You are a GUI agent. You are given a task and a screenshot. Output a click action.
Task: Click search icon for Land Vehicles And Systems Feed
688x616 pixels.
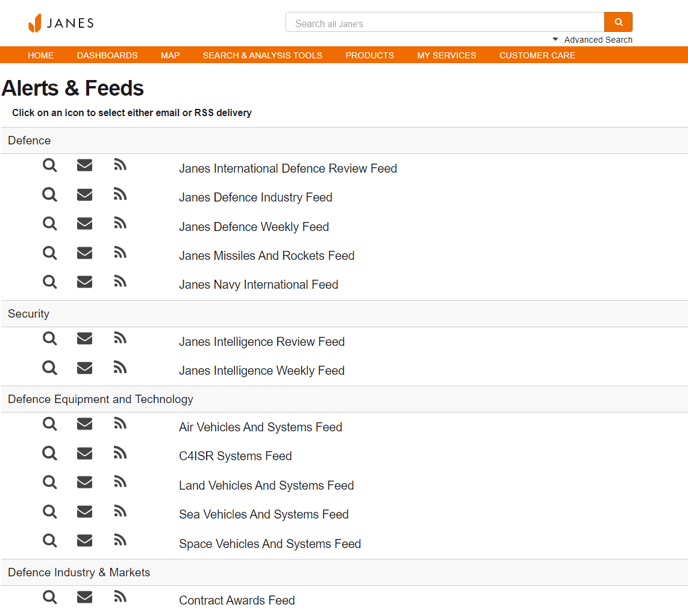tap(50, 482)
